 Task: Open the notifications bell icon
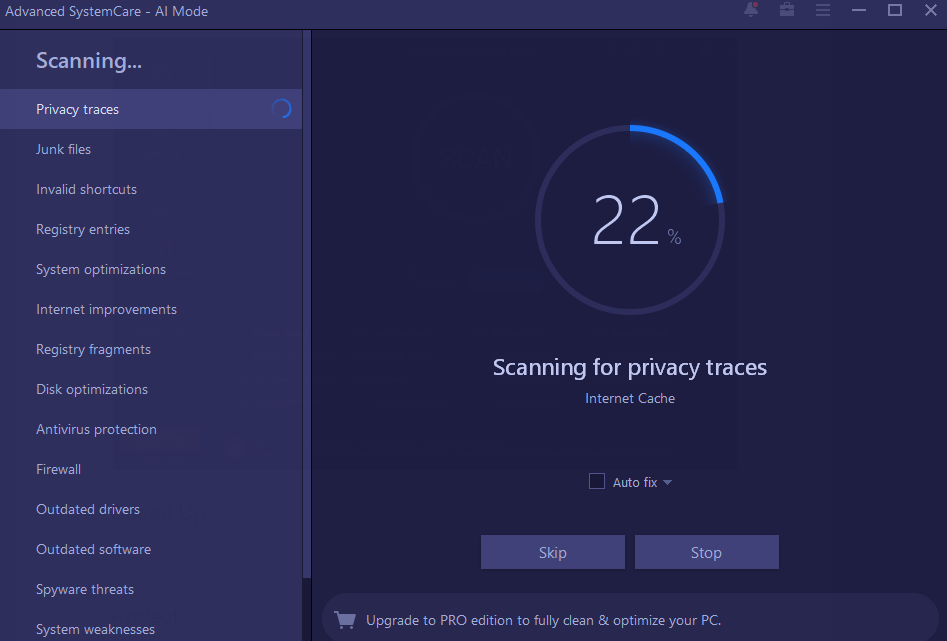(751, 10)
